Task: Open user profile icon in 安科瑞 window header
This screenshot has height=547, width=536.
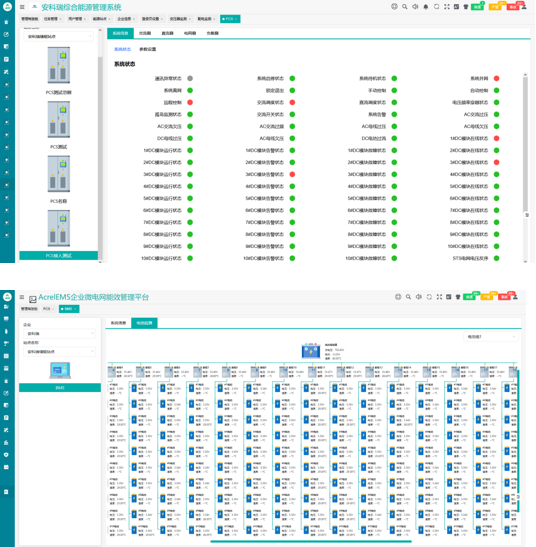Action: pos(524,7)
